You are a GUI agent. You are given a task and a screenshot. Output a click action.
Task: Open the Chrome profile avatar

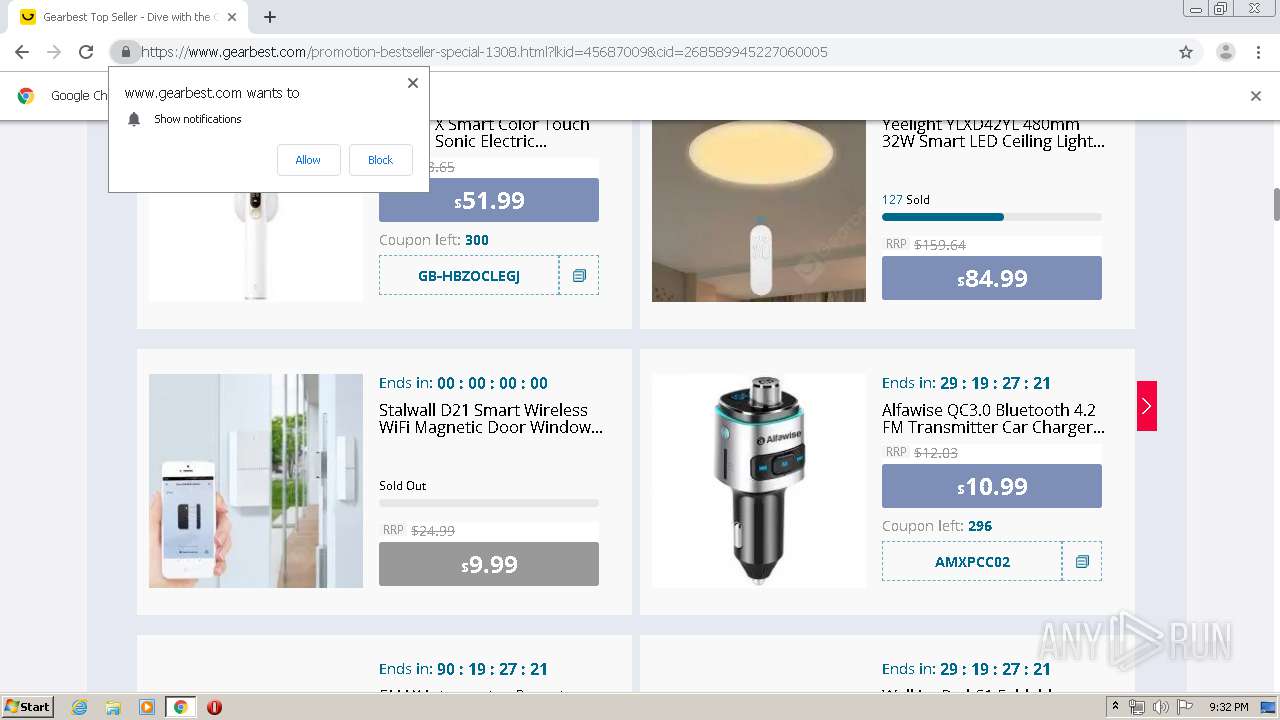1225,52
